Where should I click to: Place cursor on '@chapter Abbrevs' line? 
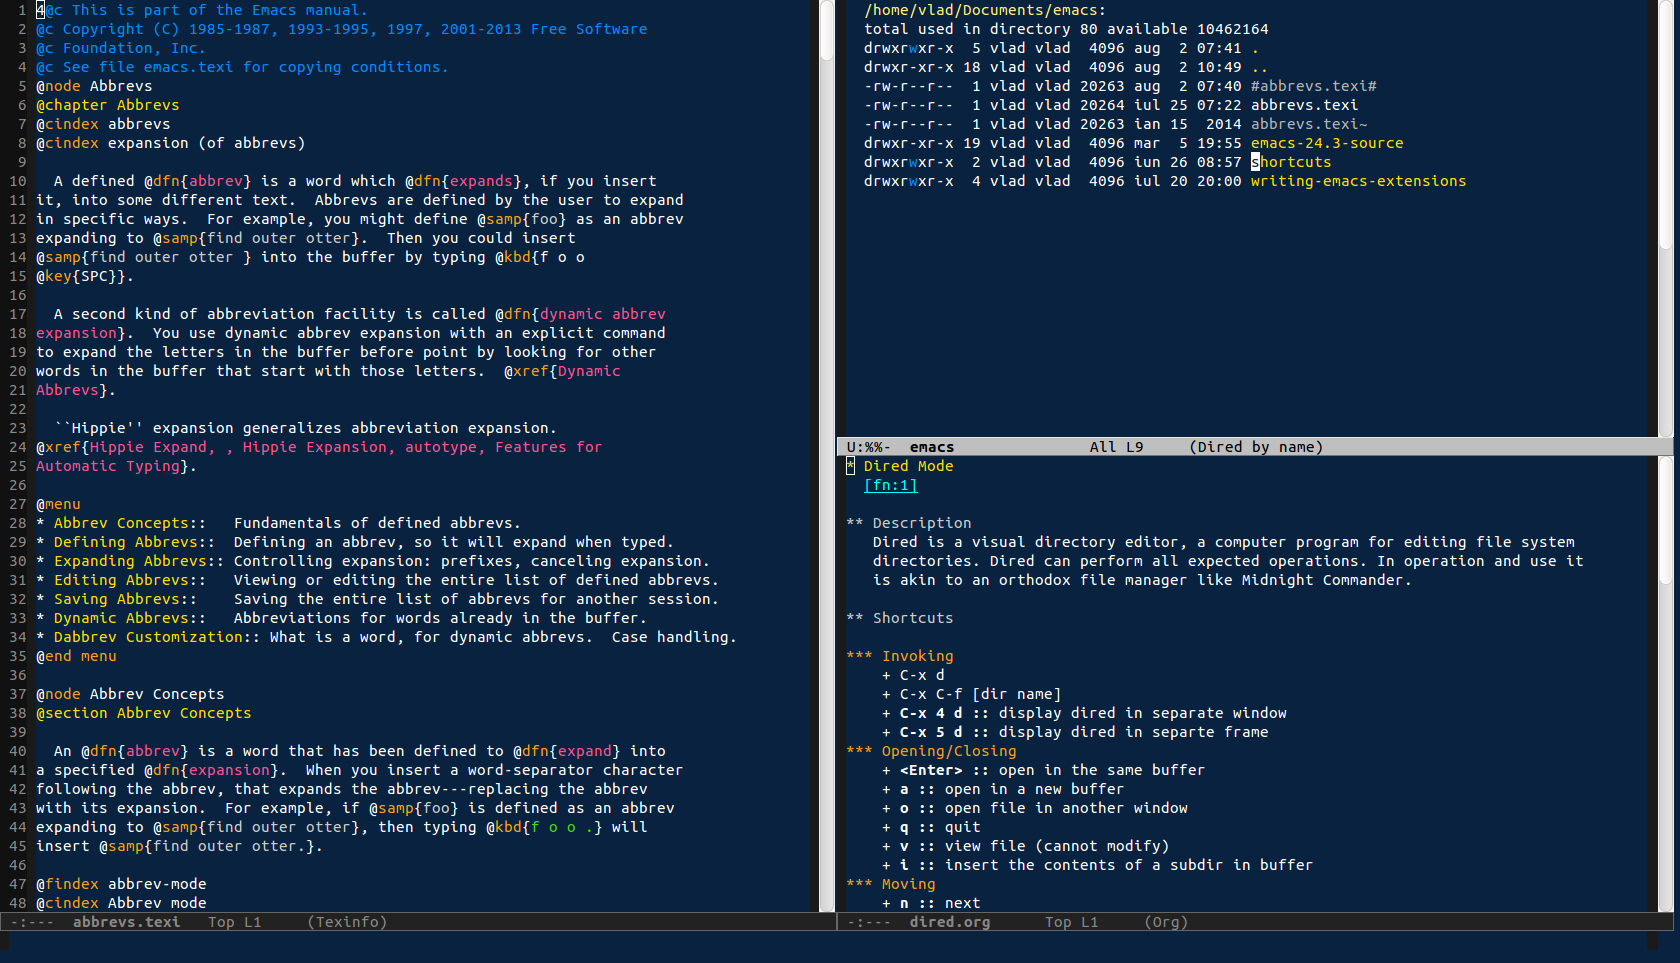pos(108,105)
